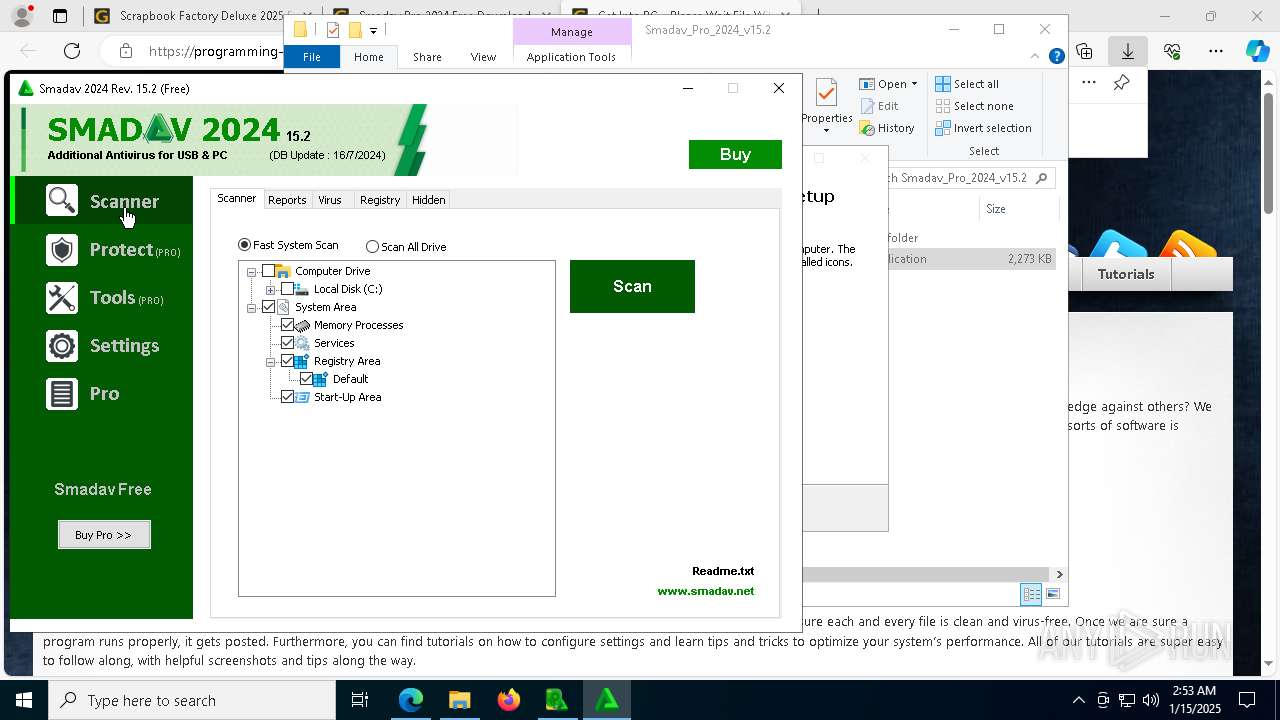Click Edit icon in File Explorer ribbon

tap(867, 106)
